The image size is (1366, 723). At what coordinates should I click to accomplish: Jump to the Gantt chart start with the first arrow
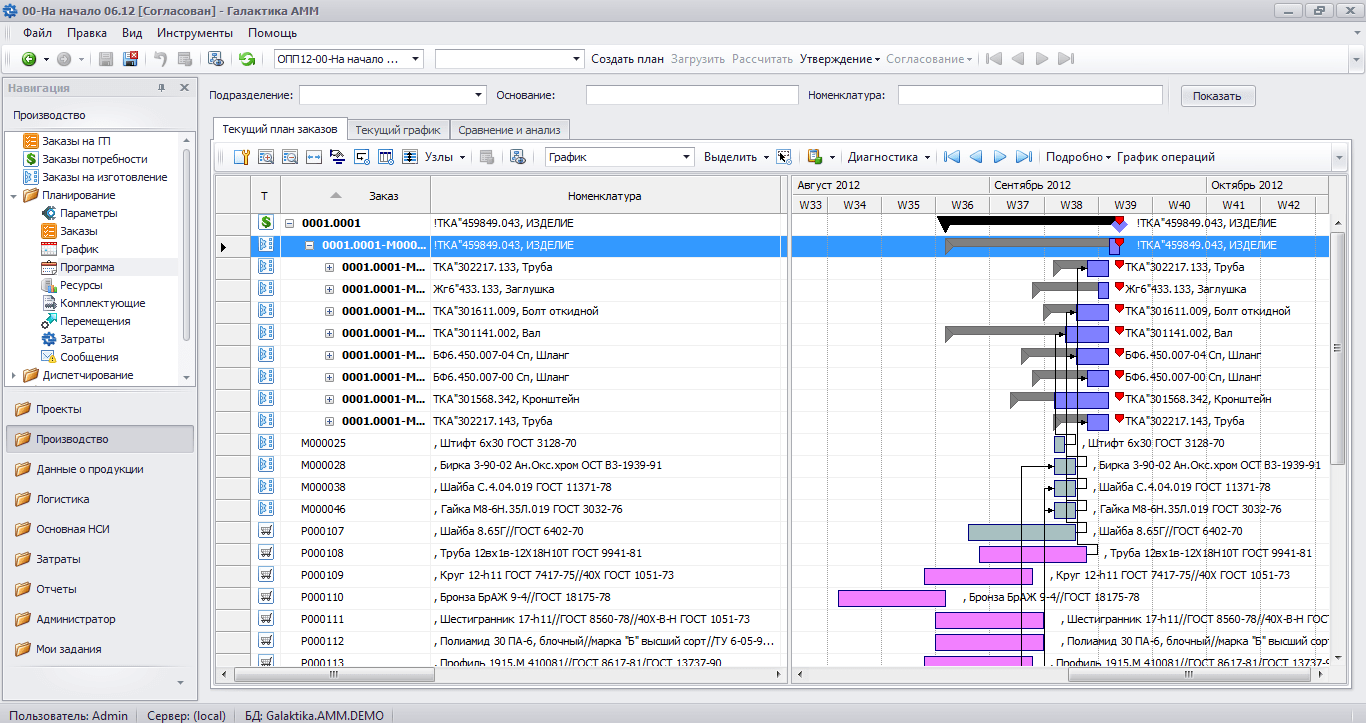point(952,157)
